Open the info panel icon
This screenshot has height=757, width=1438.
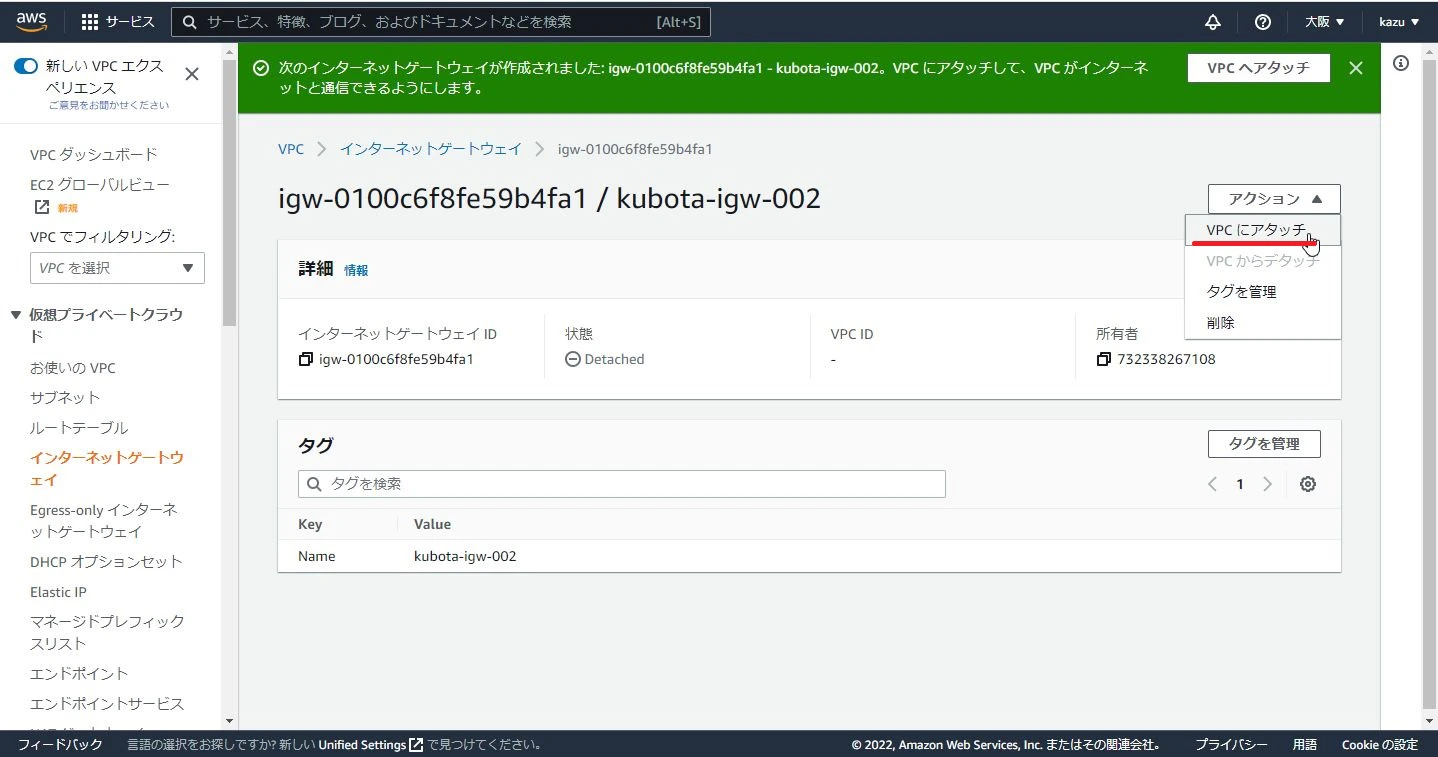pos(1401,63)
